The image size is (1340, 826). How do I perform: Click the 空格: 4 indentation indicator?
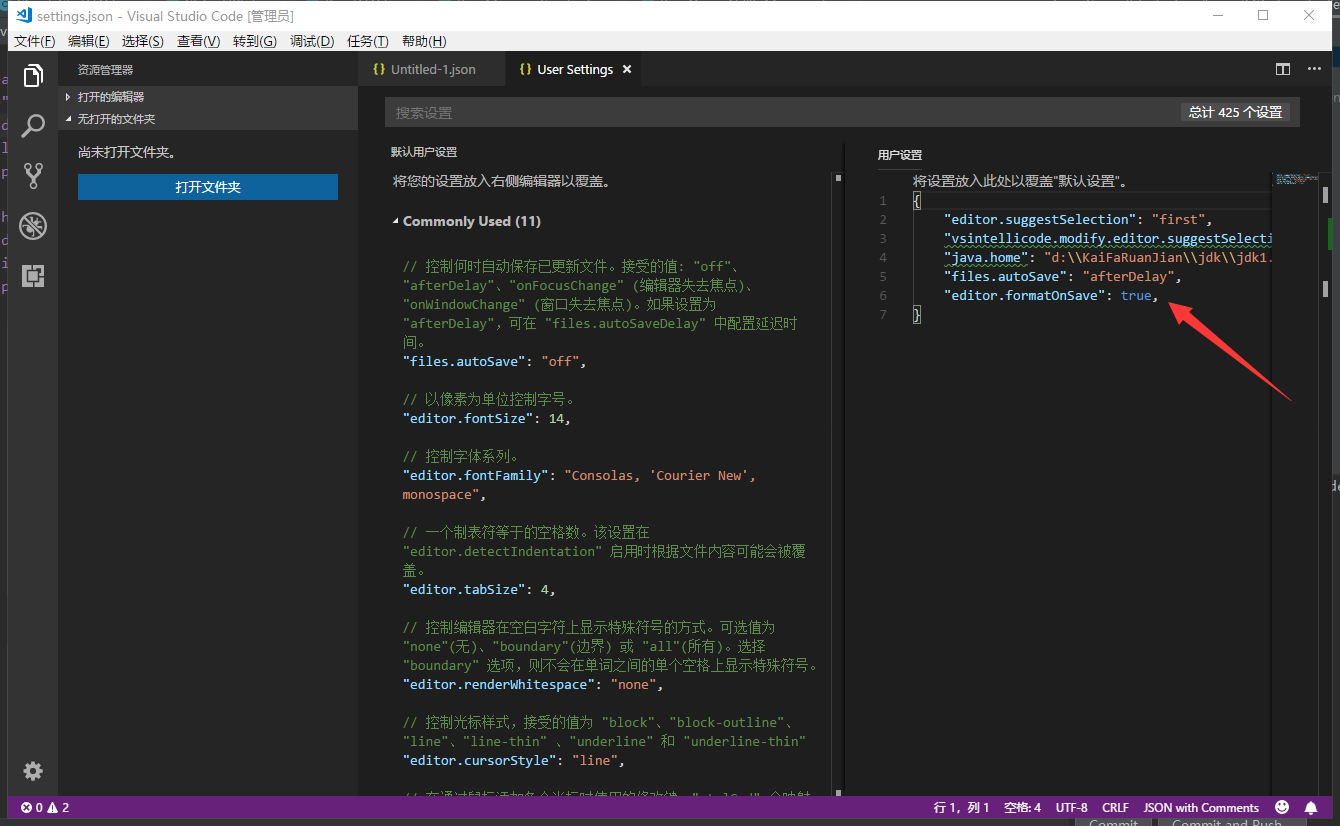pyautogui.click(x=1023, y=807)
